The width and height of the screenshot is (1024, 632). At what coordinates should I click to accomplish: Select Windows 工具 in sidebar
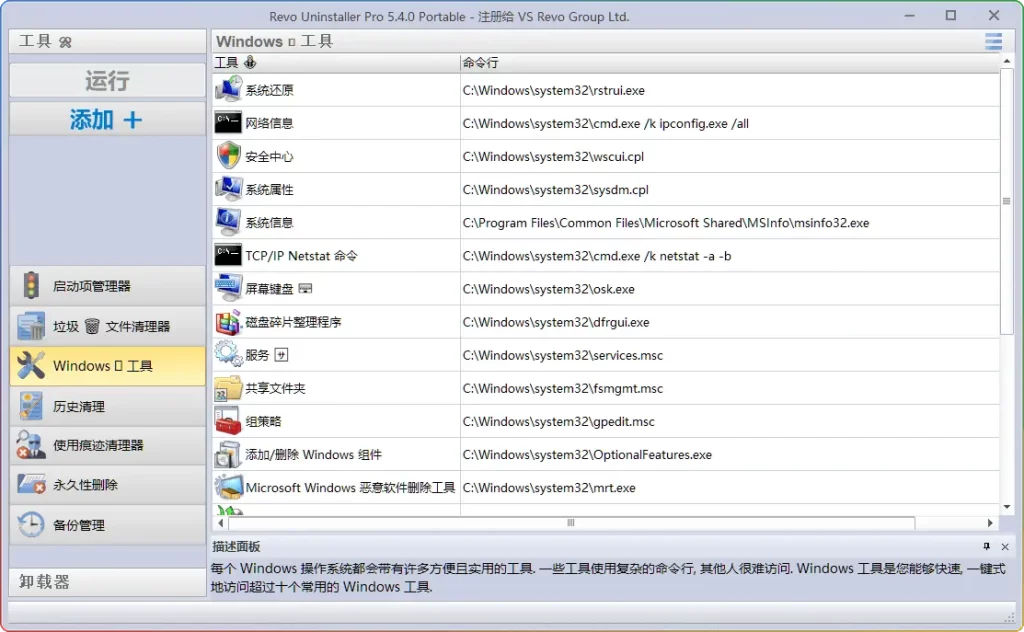tap(108, 366)
